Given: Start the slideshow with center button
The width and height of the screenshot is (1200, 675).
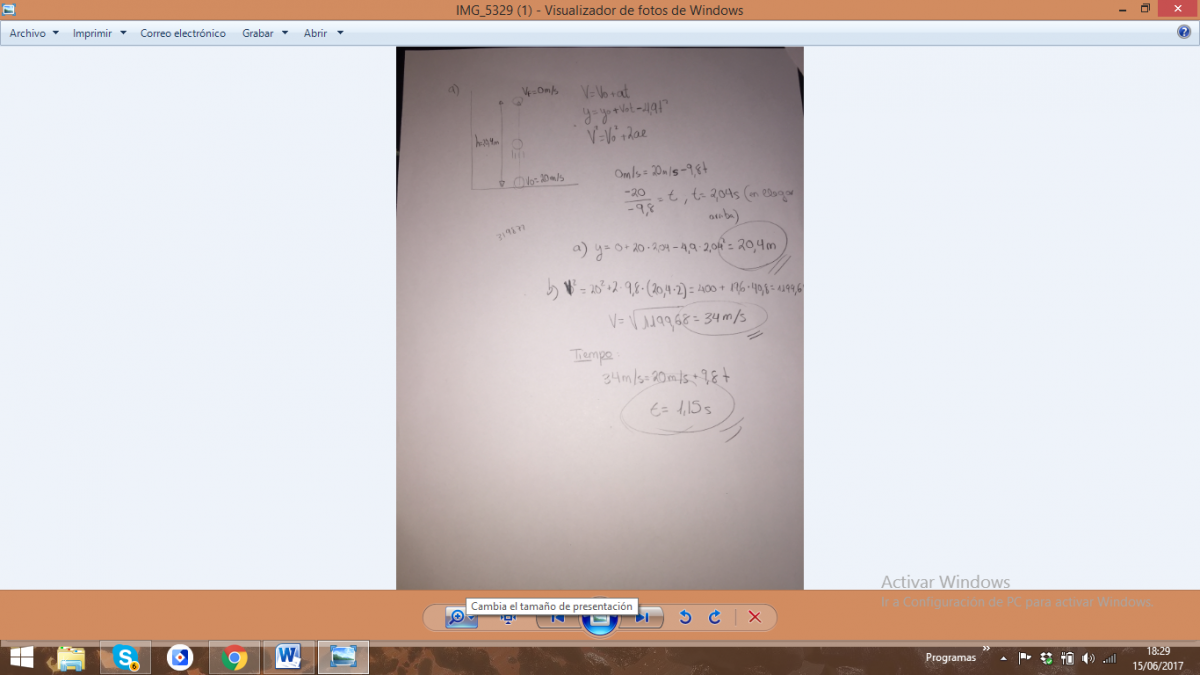Looking at the screenshot, I should coord(599,619).
